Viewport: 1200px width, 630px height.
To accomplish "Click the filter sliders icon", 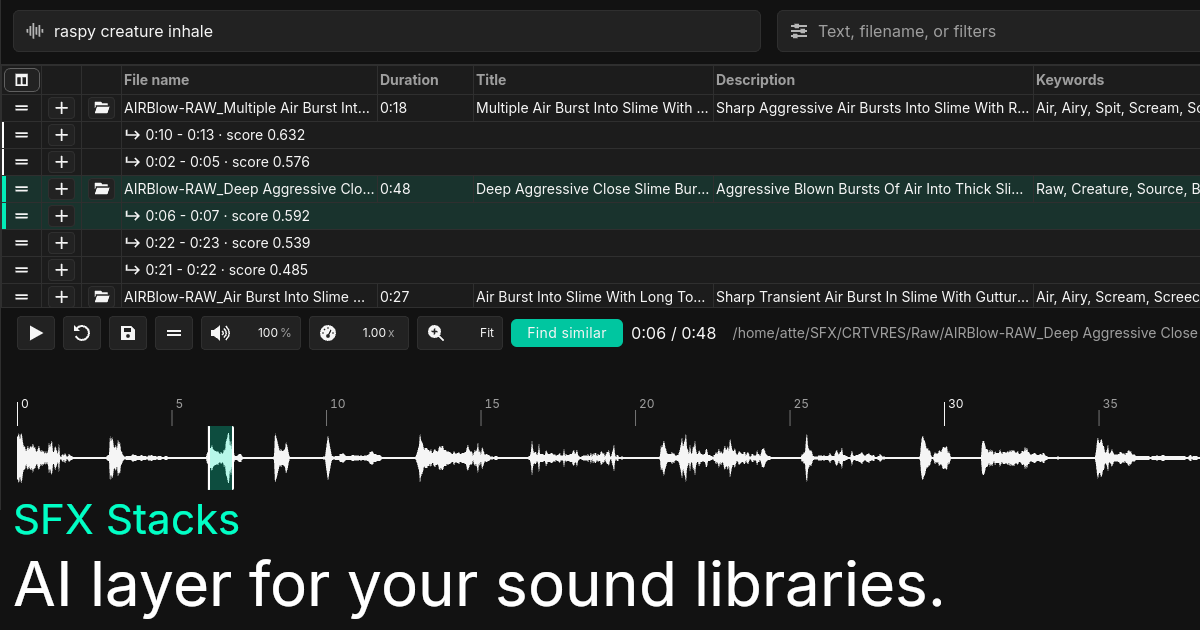I will (x=799, y=31).
